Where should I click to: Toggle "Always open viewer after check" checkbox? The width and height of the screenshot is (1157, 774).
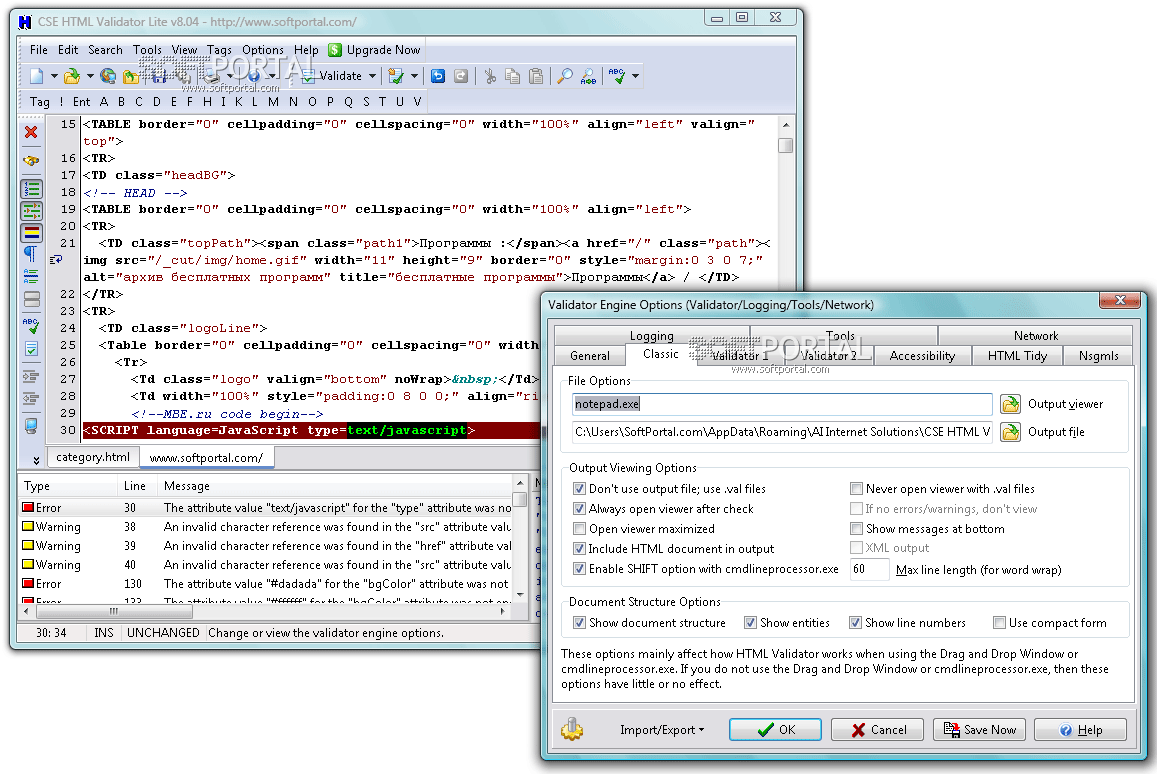point(579,508)
